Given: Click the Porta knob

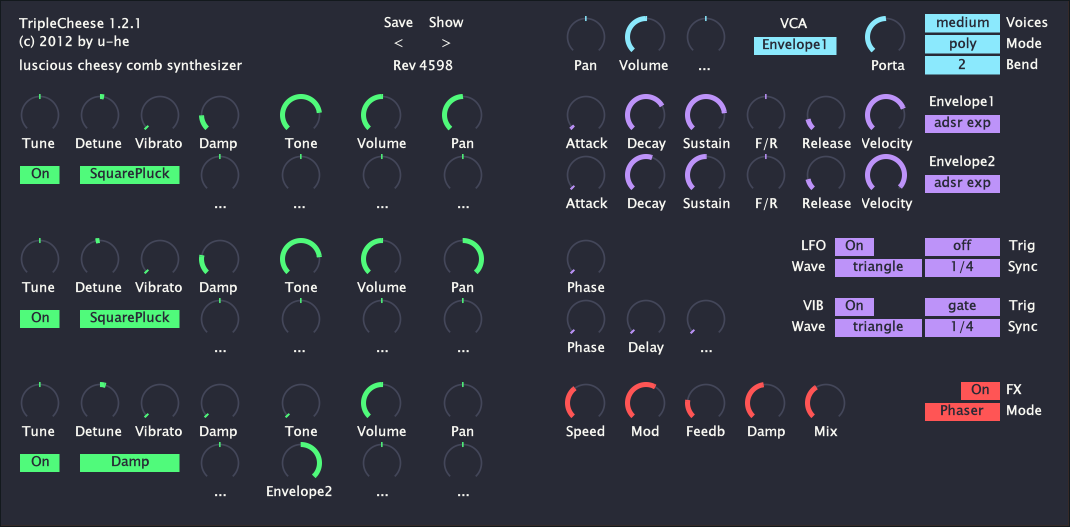Looking at the screenshot, I should [885, 35].
